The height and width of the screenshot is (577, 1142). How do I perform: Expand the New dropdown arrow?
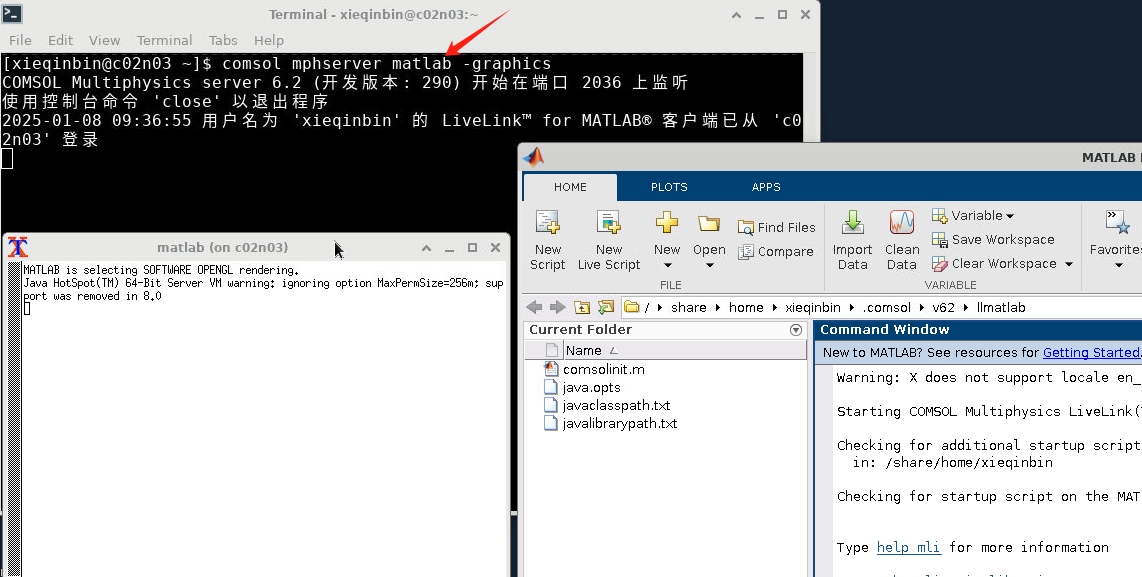[666, 265]
